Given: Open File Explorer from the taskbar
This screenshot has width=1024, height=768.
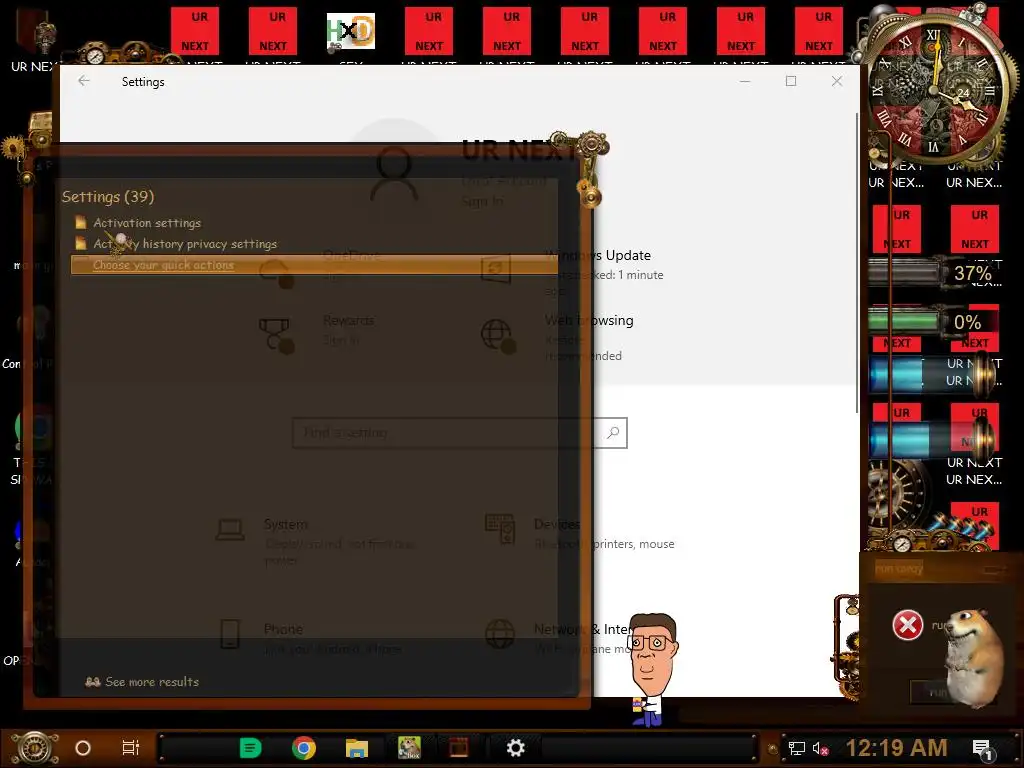Looking at the screenshot, I should [x=357, y=748].
